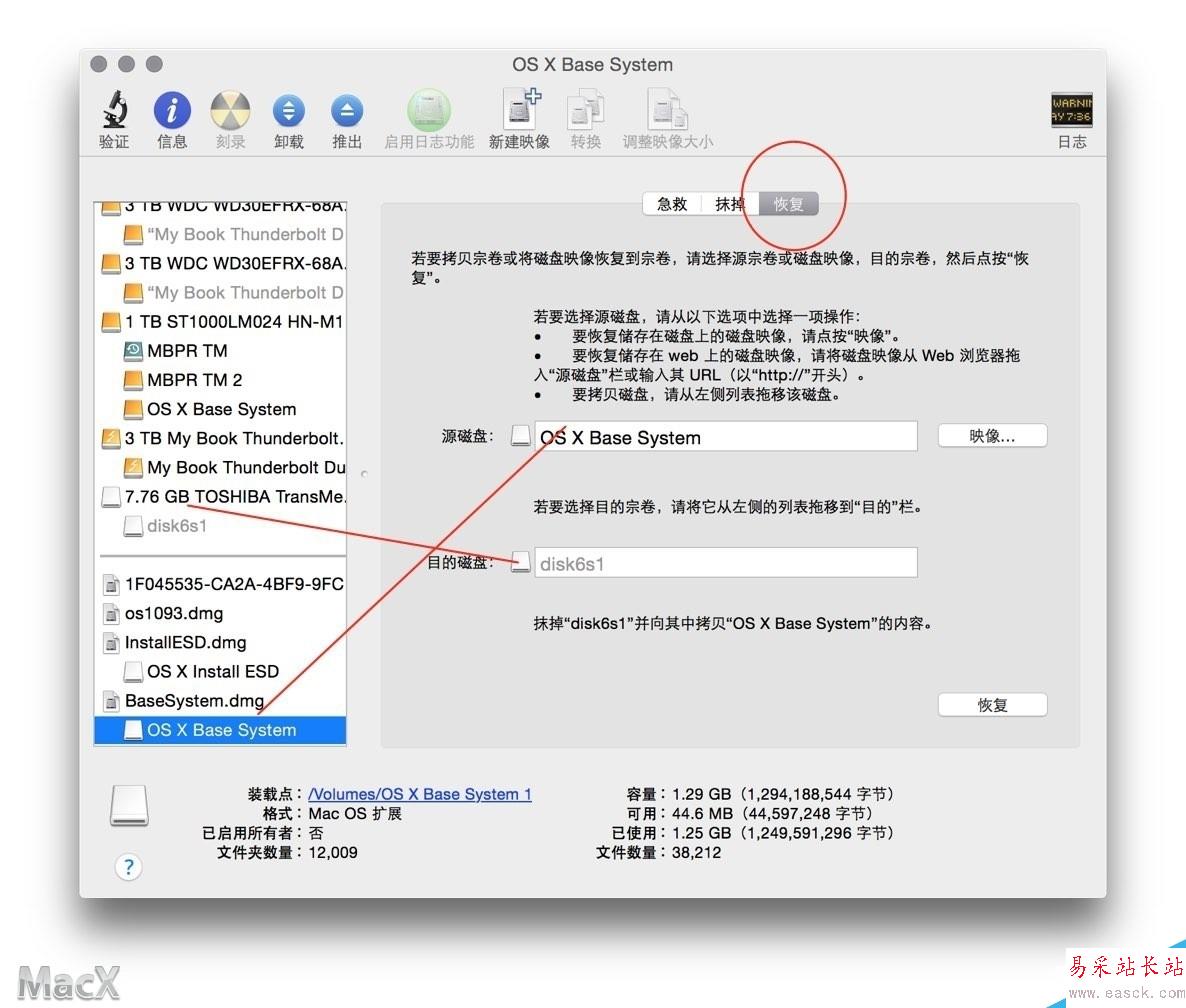1186x1008 pixels.
Task: Click the large drive icon in info area
Action: click(129, 805)
